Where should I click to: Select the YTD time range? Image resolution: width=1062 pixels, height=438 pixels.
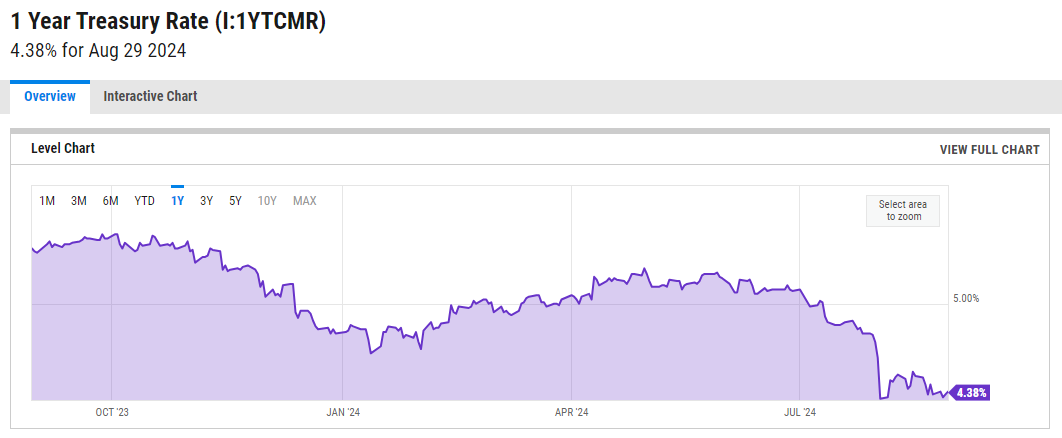(144, 200)
